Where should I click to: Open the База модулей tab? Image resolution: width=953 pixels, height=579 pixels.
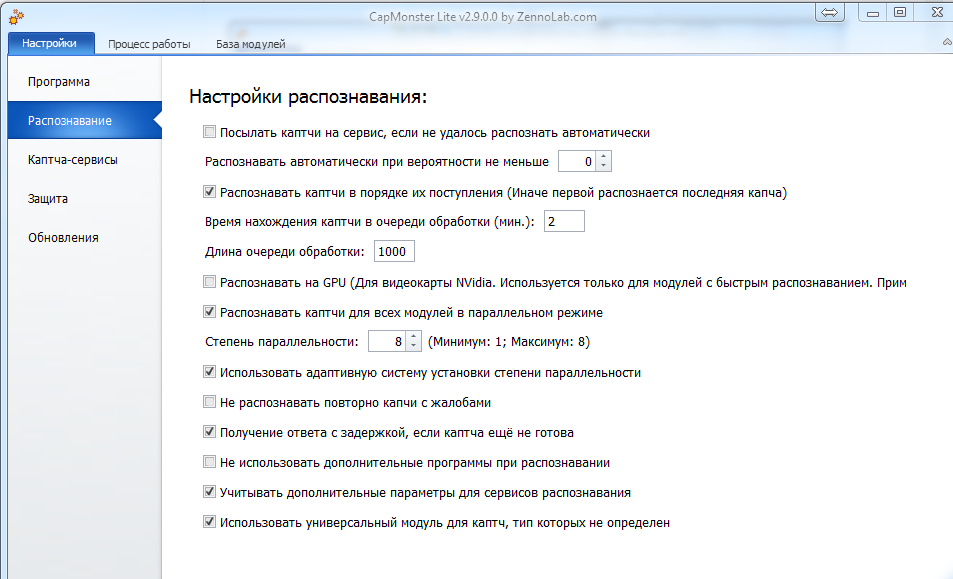250,44
